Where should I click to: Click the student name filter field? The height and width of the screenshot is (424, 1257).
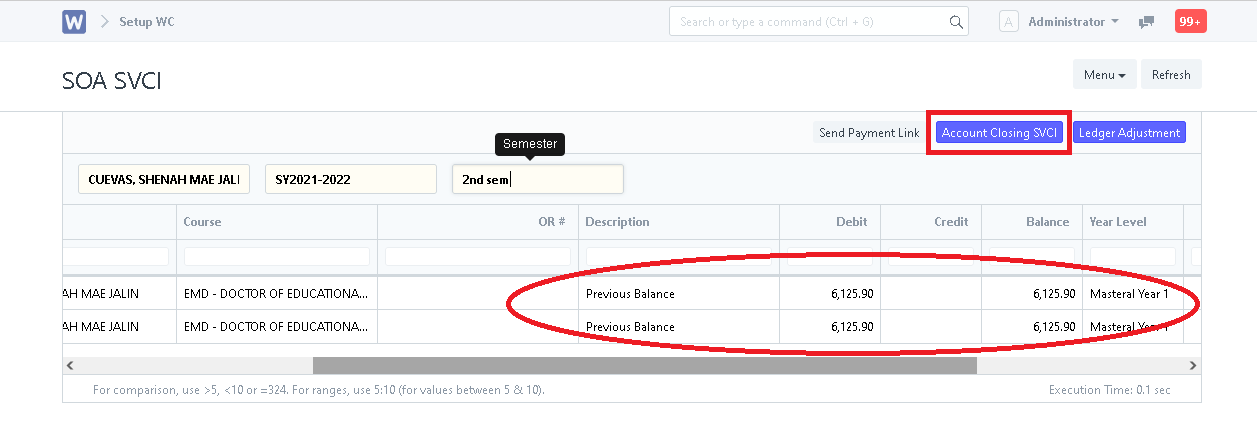pos(164,180)
